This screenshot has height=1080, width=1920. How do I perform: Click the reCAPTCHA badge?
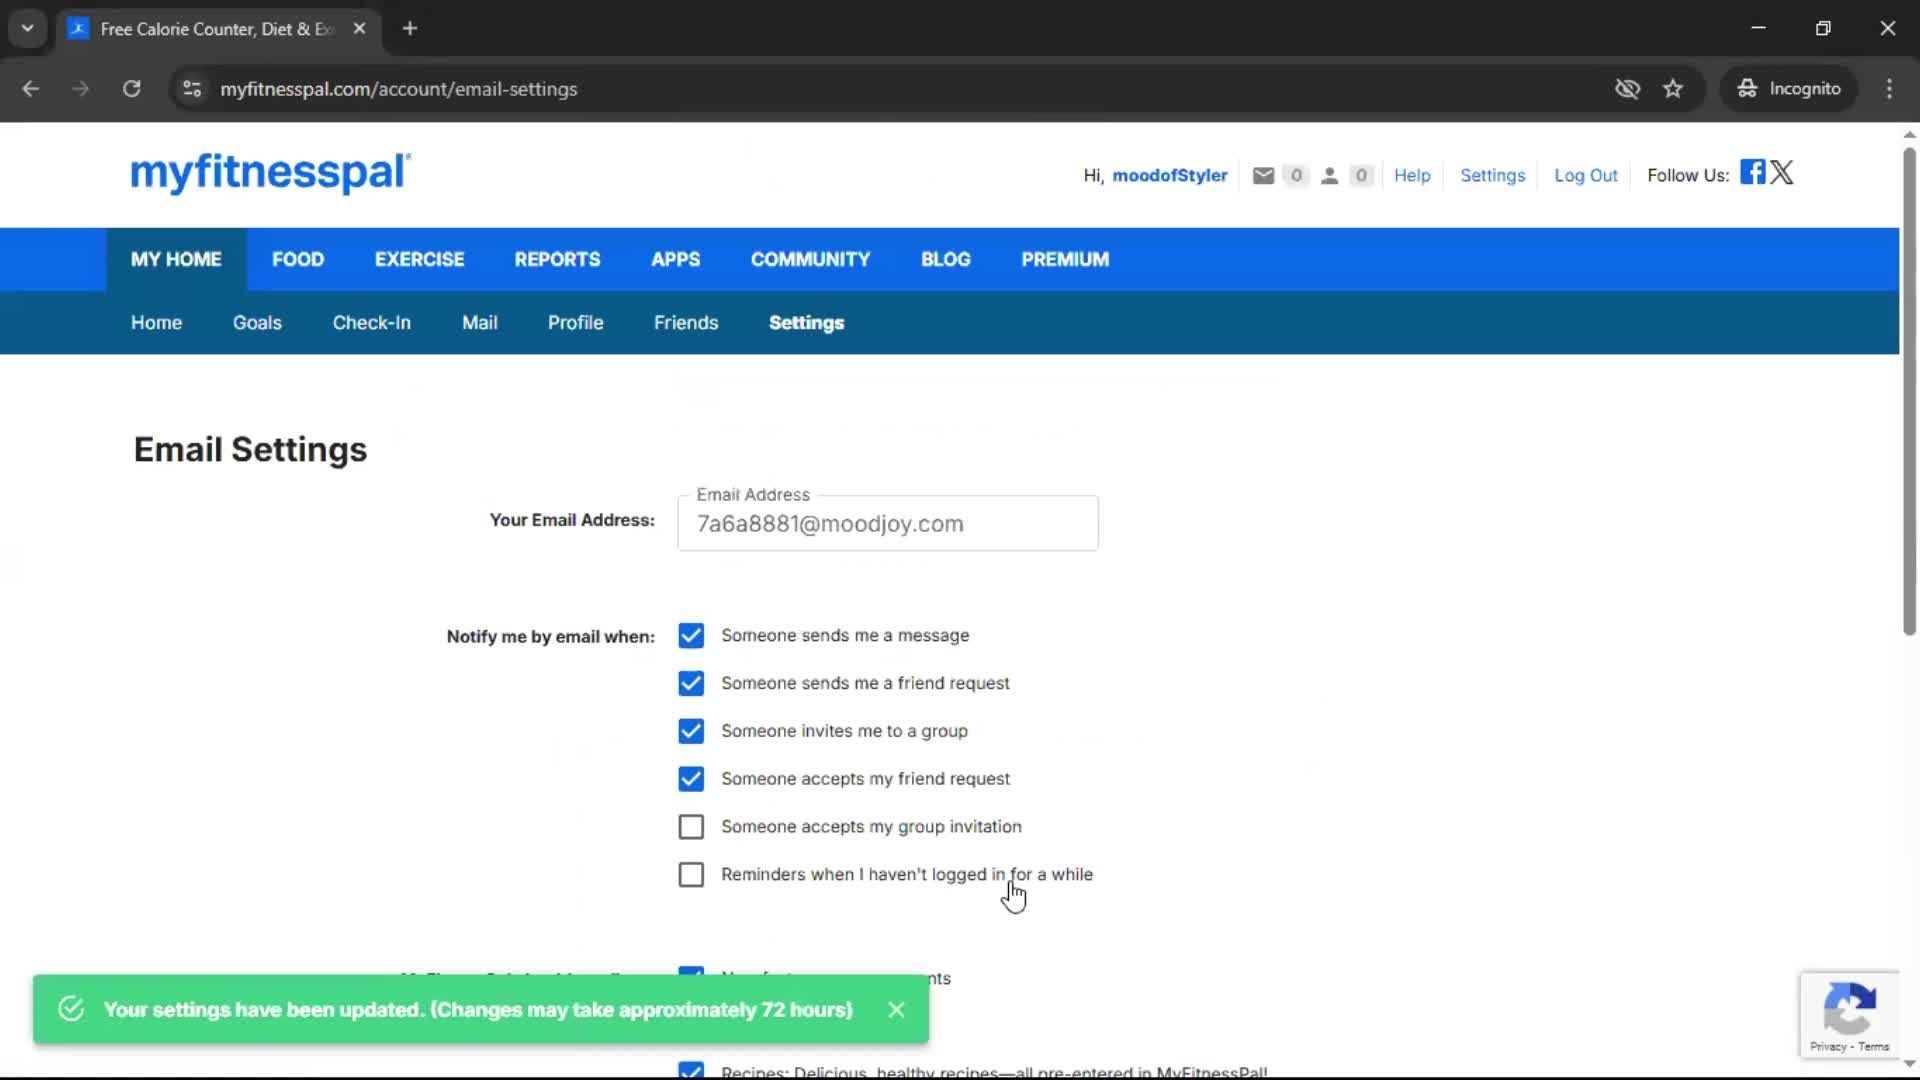[x=1849, y=1014]
